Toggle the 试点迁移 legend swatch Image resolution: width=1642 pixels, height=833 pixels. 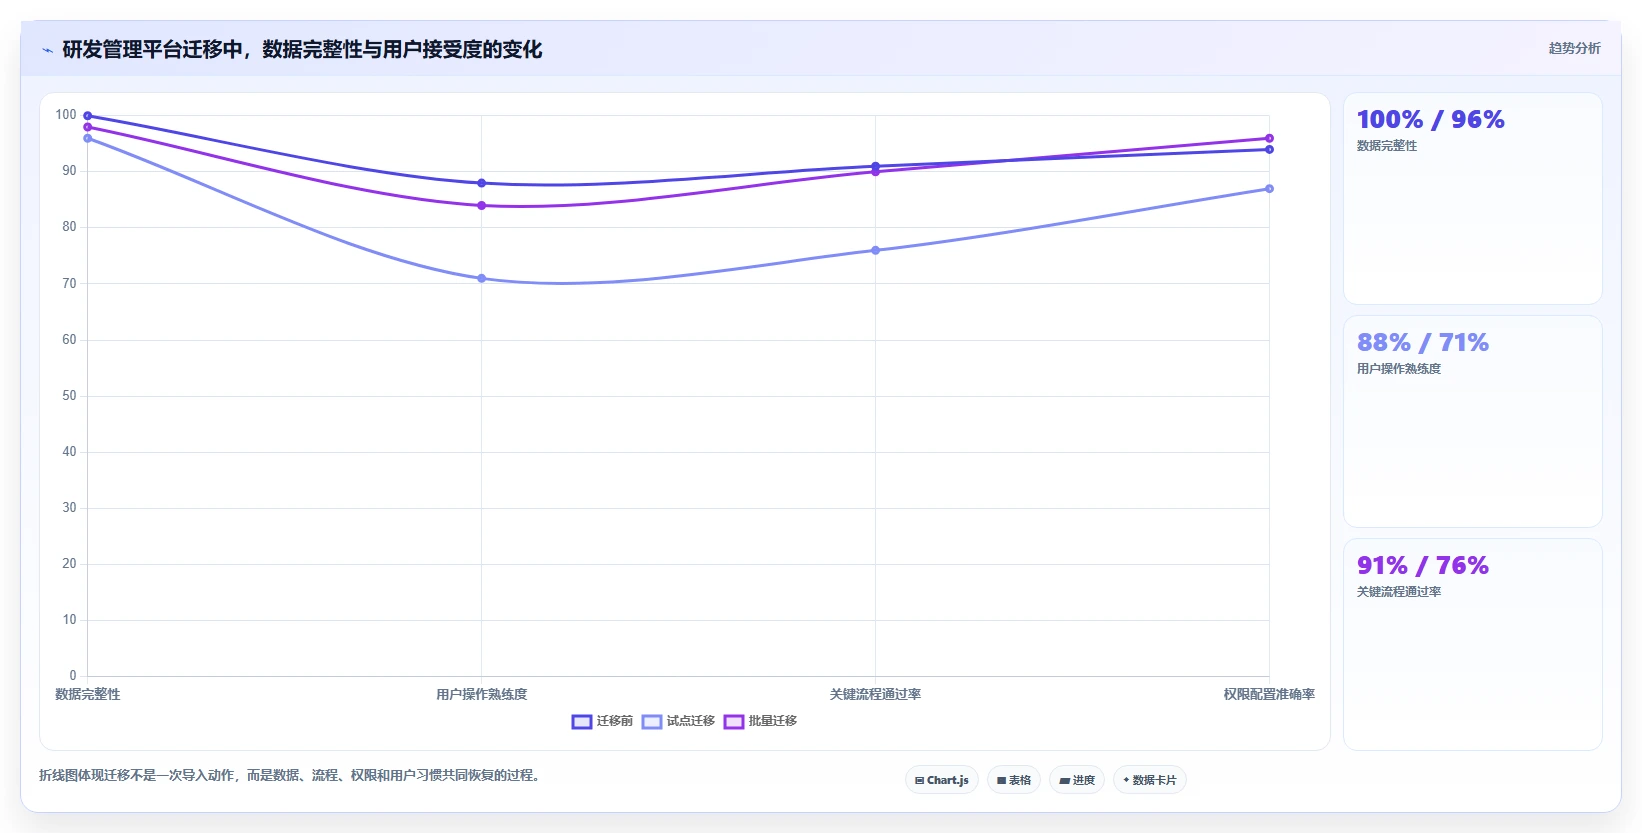652,722
